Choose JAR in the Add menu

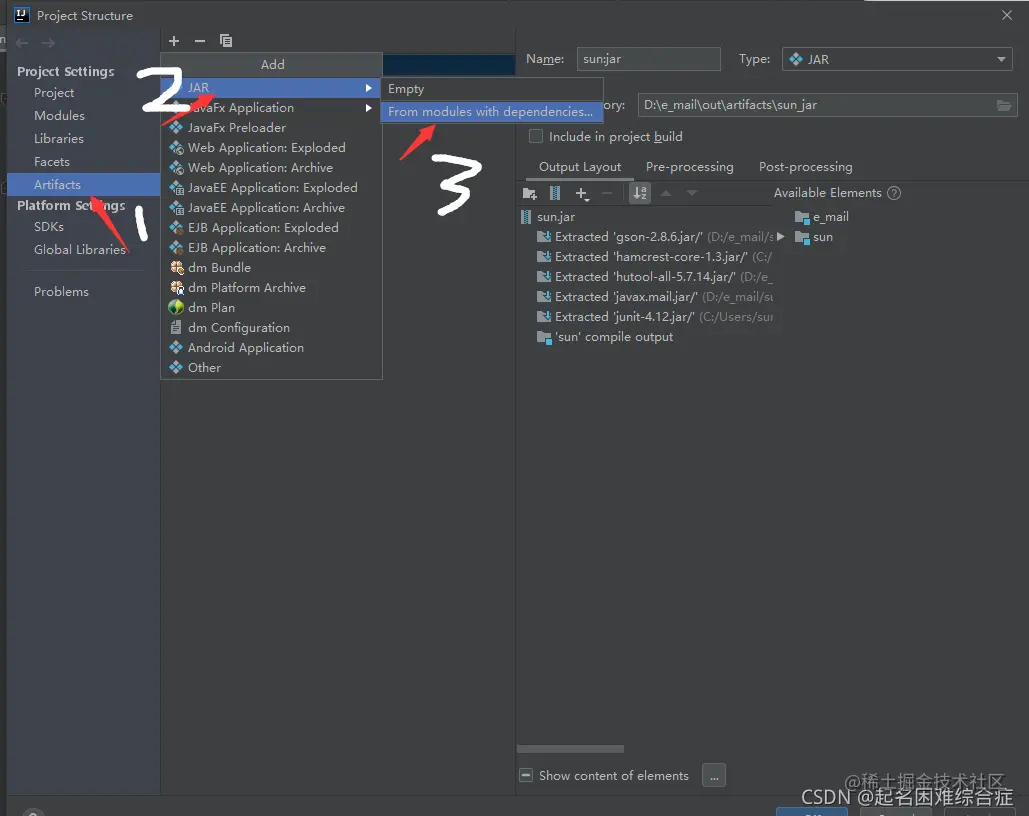pos(271,87)
